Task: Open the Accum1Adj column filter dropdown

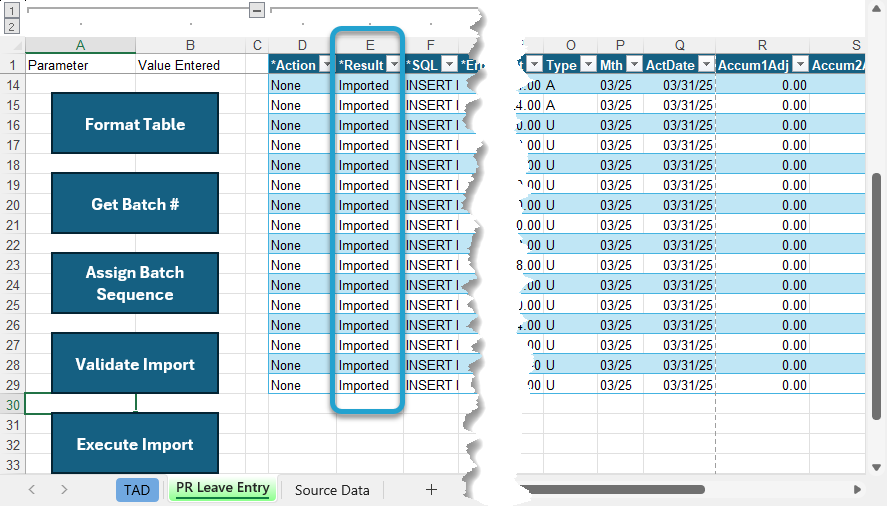Action: [x=800, y=65]
